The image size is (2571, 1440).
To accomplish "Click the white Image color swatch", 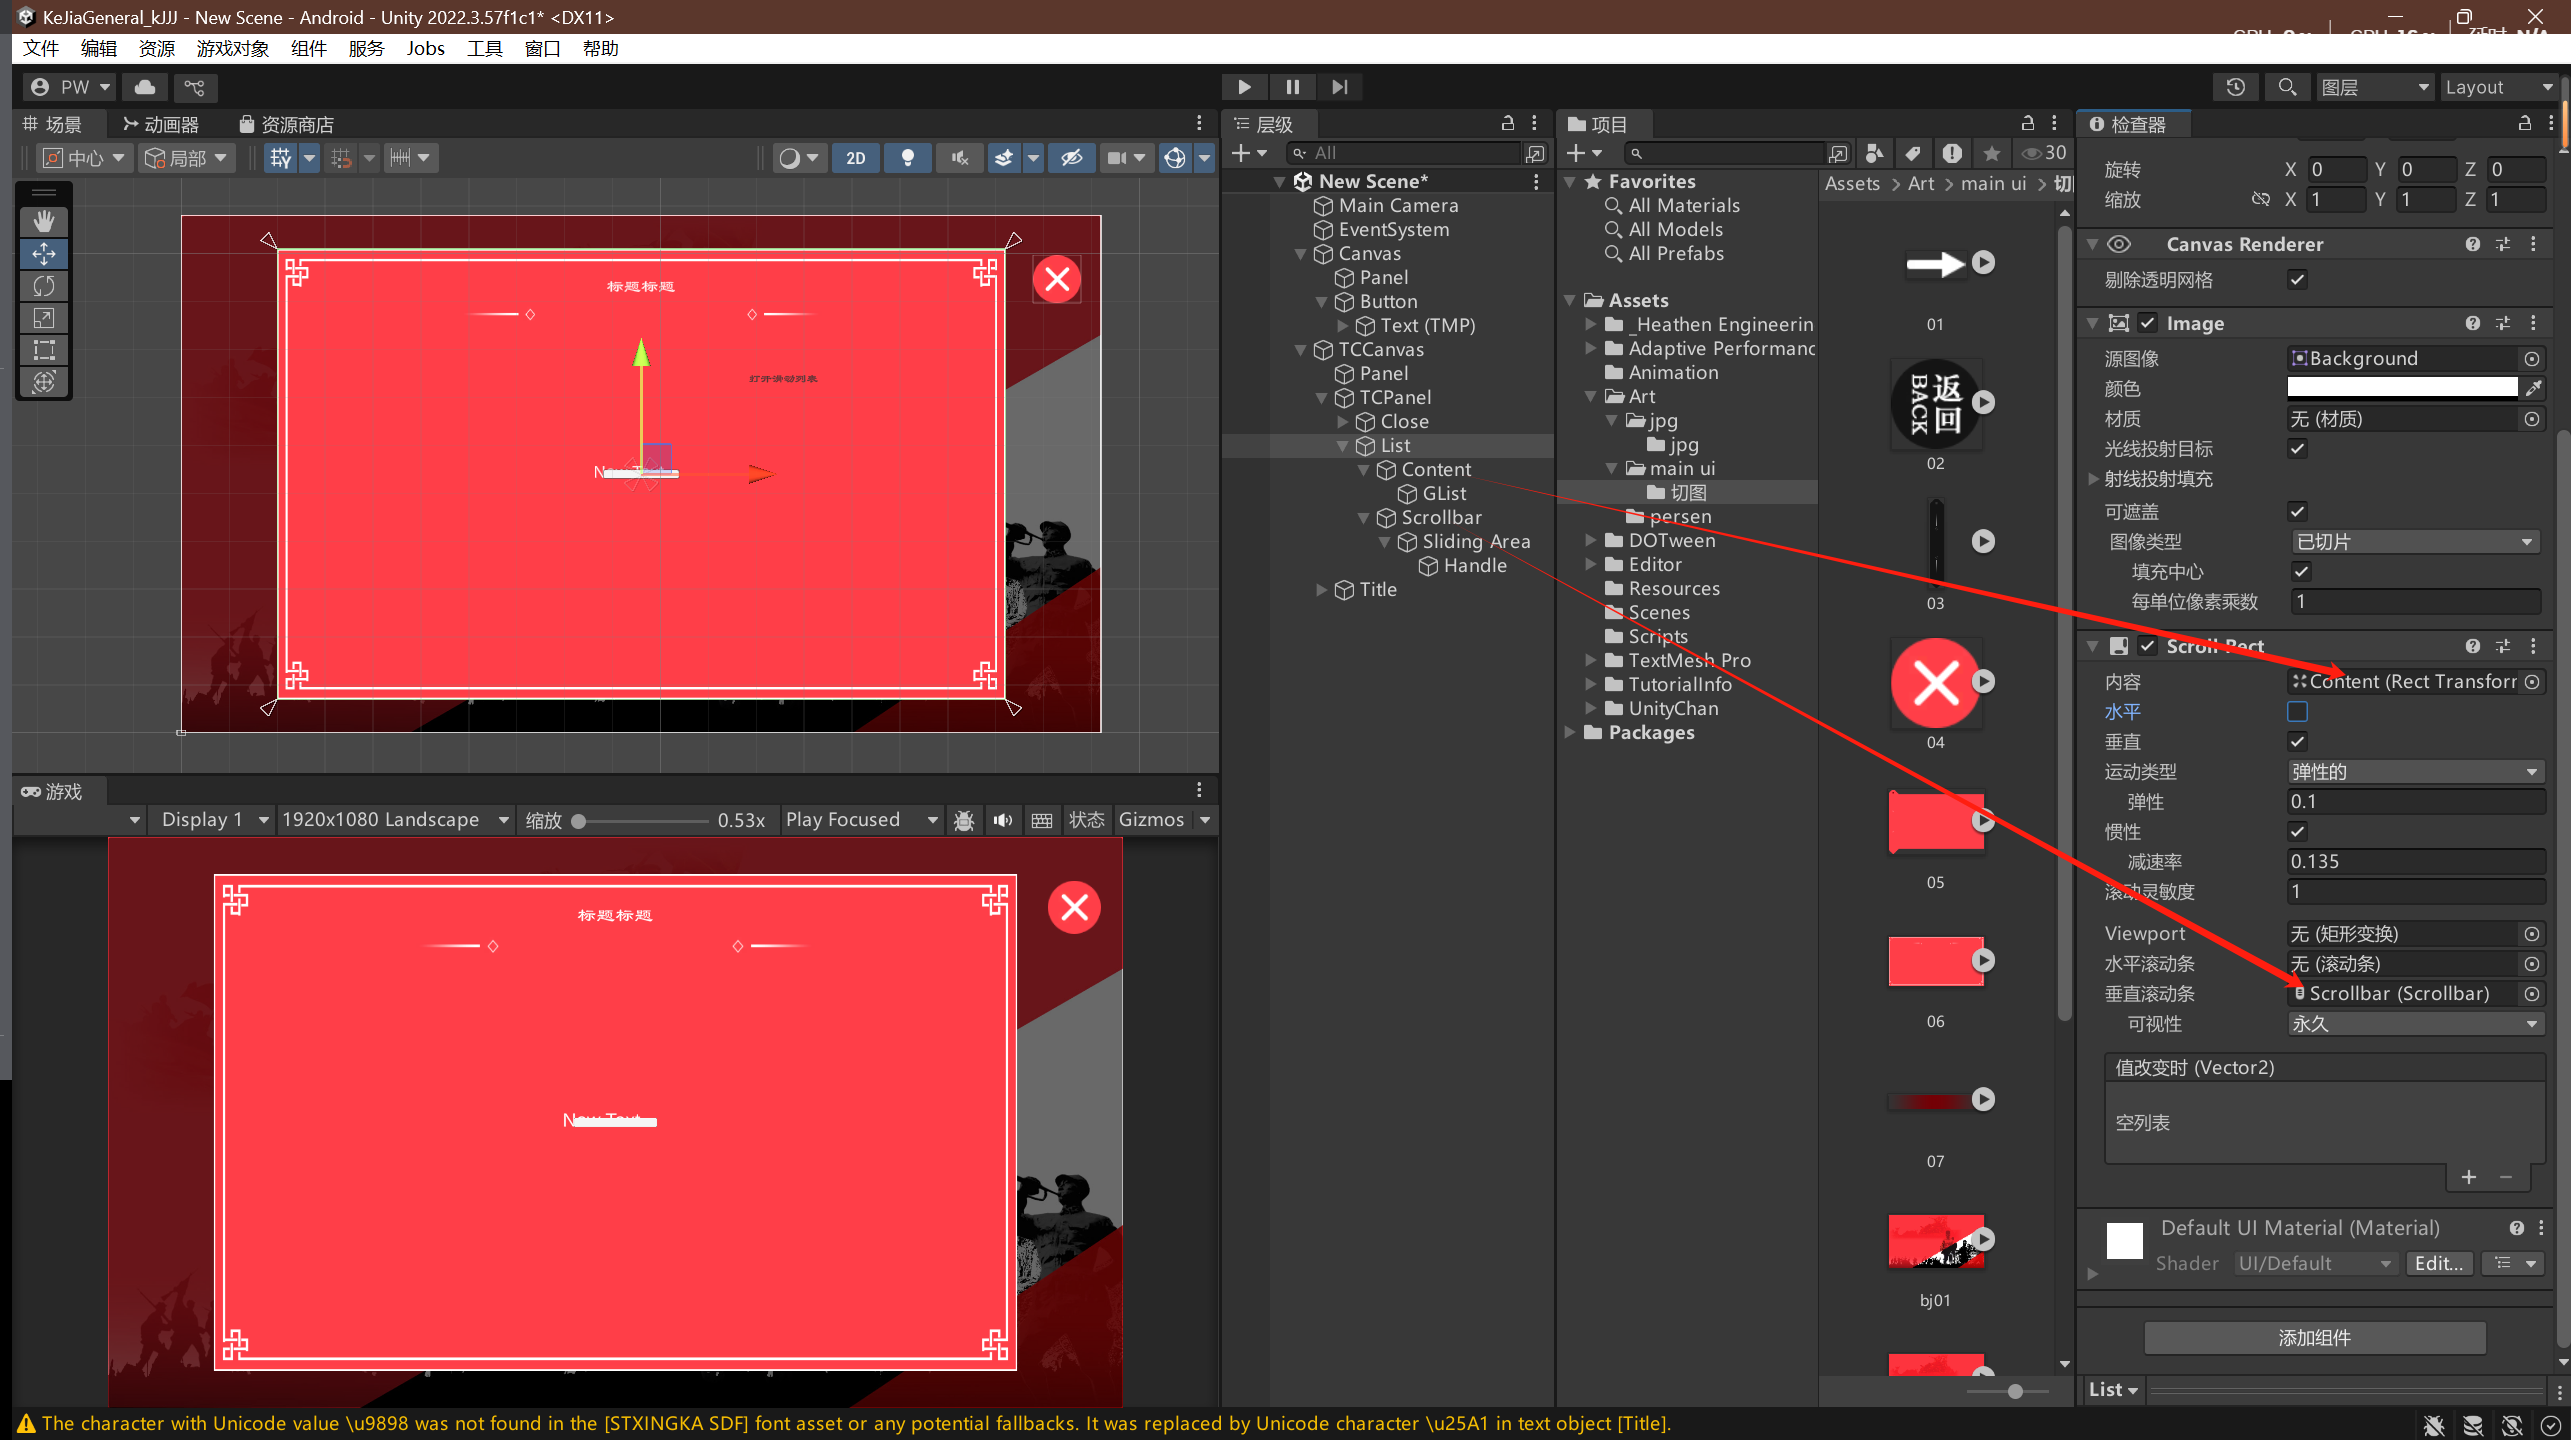I will [x=2401, y=388].
